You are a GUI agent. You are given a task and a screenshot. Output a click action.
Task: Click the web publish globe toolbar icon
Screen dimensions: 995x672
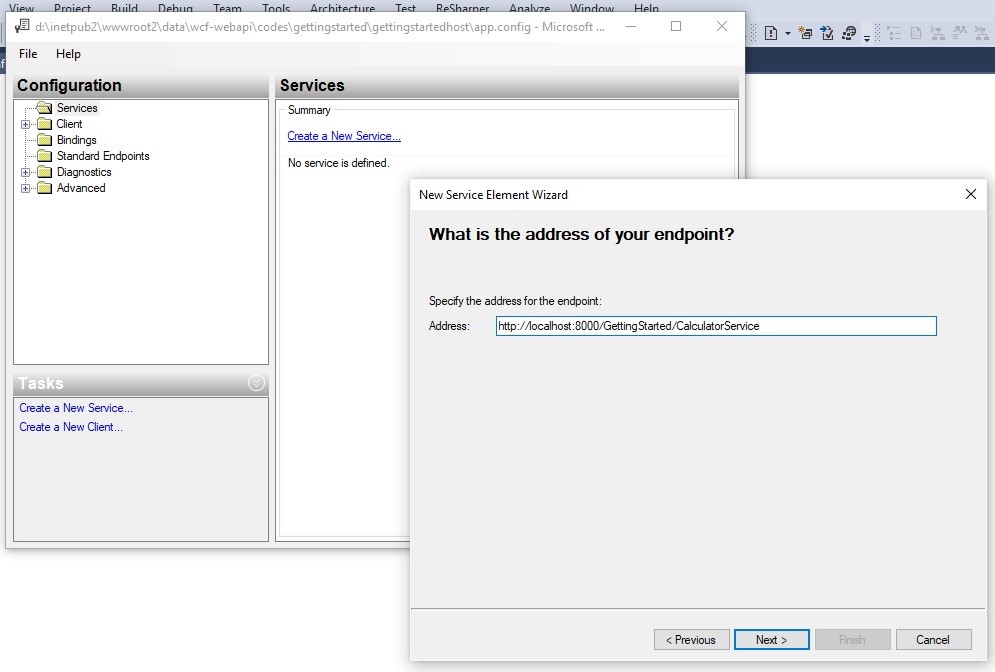pyautogui.click(x=851, y=32)
